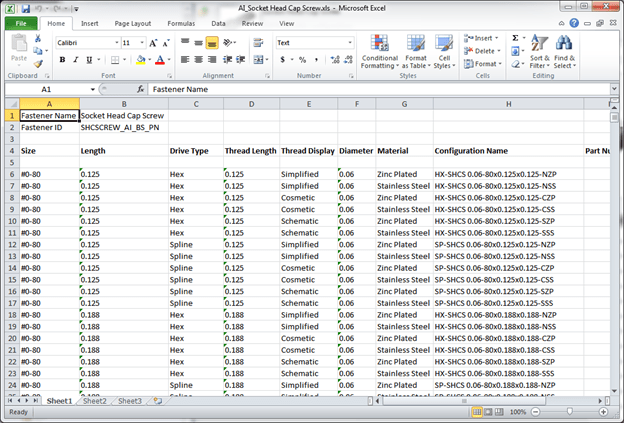Adjust the zoom slider handle
The image size is (624, 423).
(569, 411)
